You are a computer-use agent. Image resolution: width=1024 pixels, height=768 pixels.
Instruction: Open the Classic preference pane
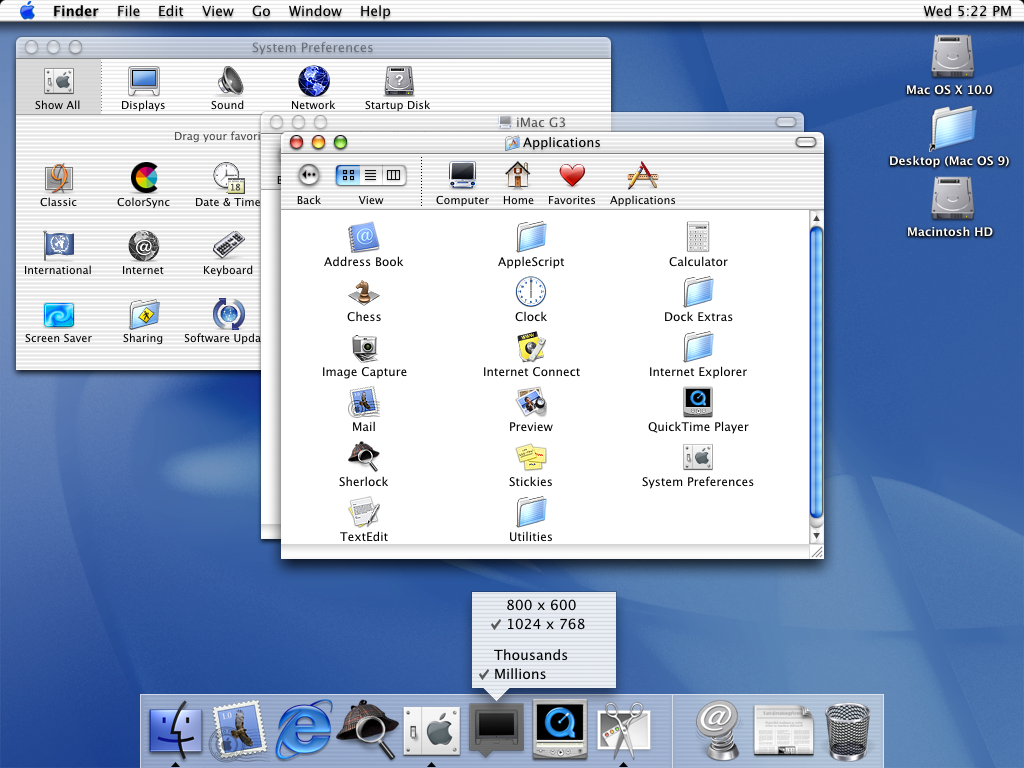[58, 178]
